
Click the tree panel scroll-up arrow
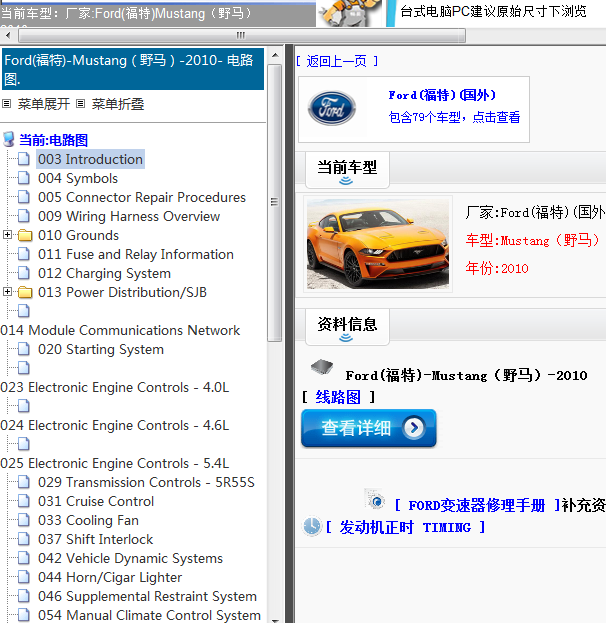(x=275, y=55)
